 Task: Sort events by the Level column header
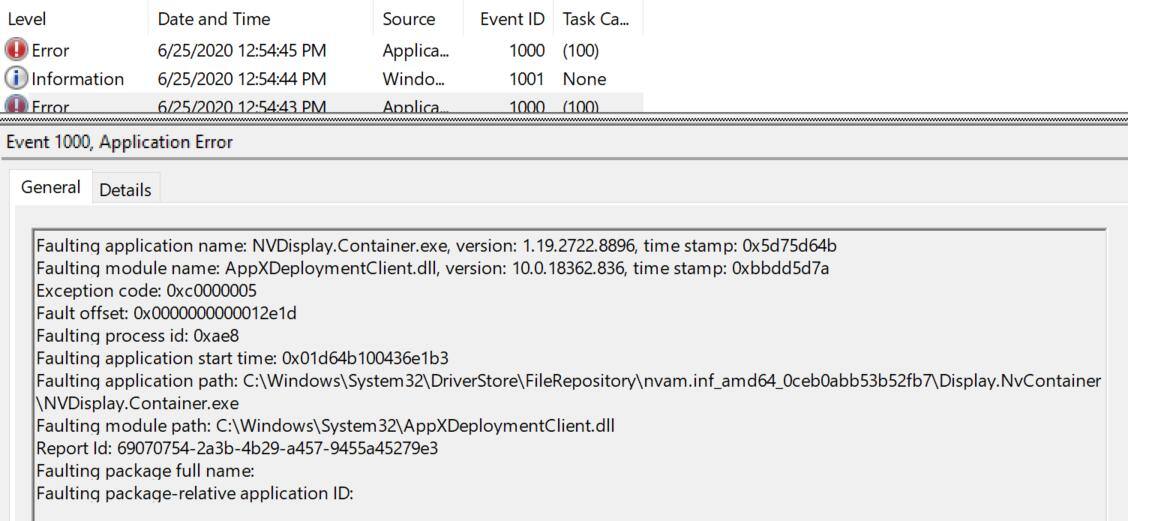(27, 19)
